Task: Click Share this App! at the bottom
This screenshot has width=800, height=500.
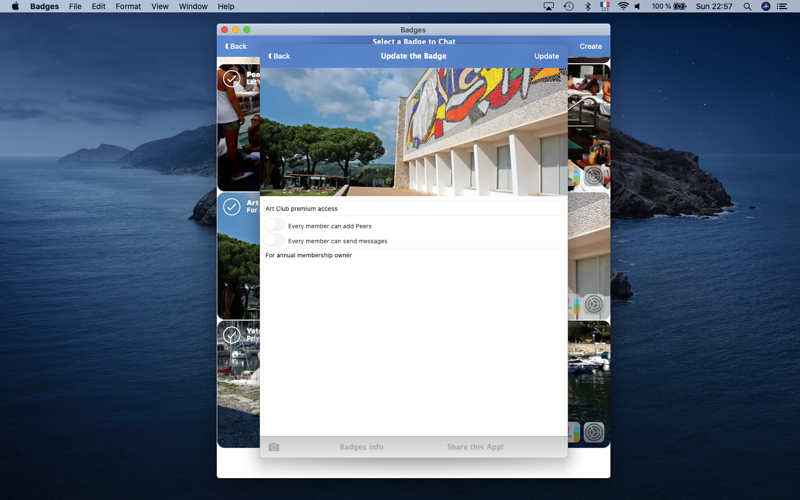Action: click(475, 447)
